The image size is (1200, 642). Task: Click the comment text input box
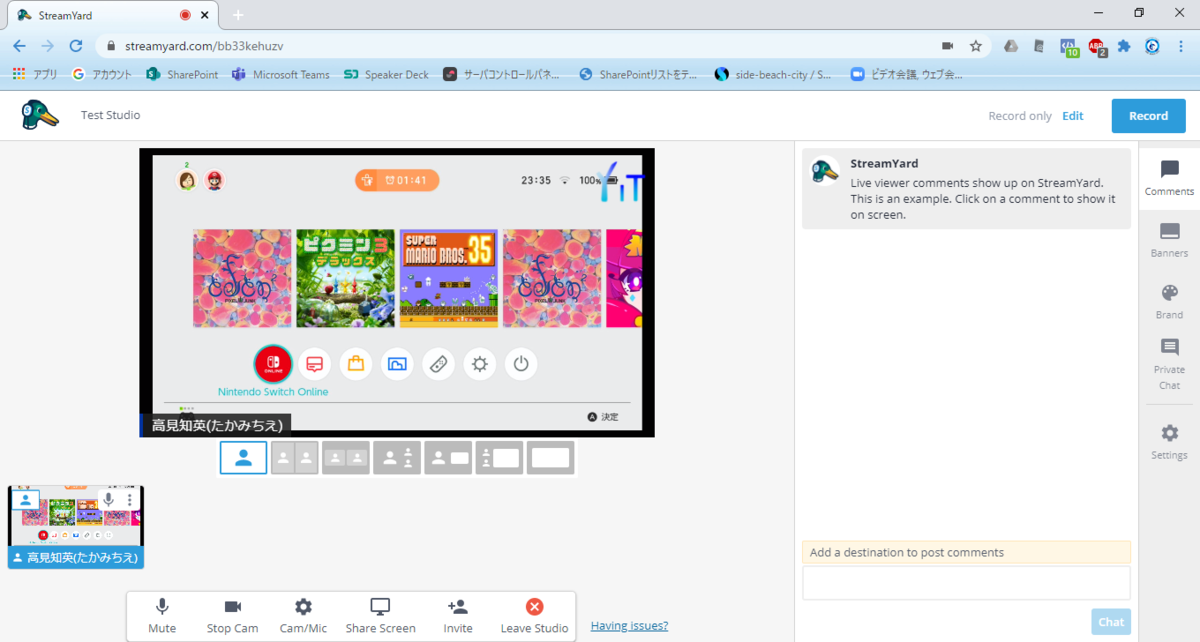(966, 583)
